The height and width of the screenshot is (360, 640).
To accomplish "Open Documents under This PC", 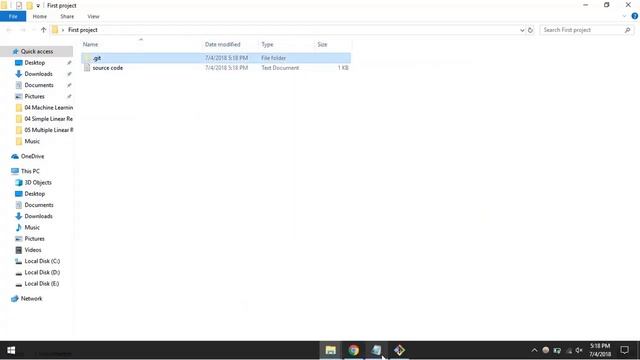I will coord(39,205).
